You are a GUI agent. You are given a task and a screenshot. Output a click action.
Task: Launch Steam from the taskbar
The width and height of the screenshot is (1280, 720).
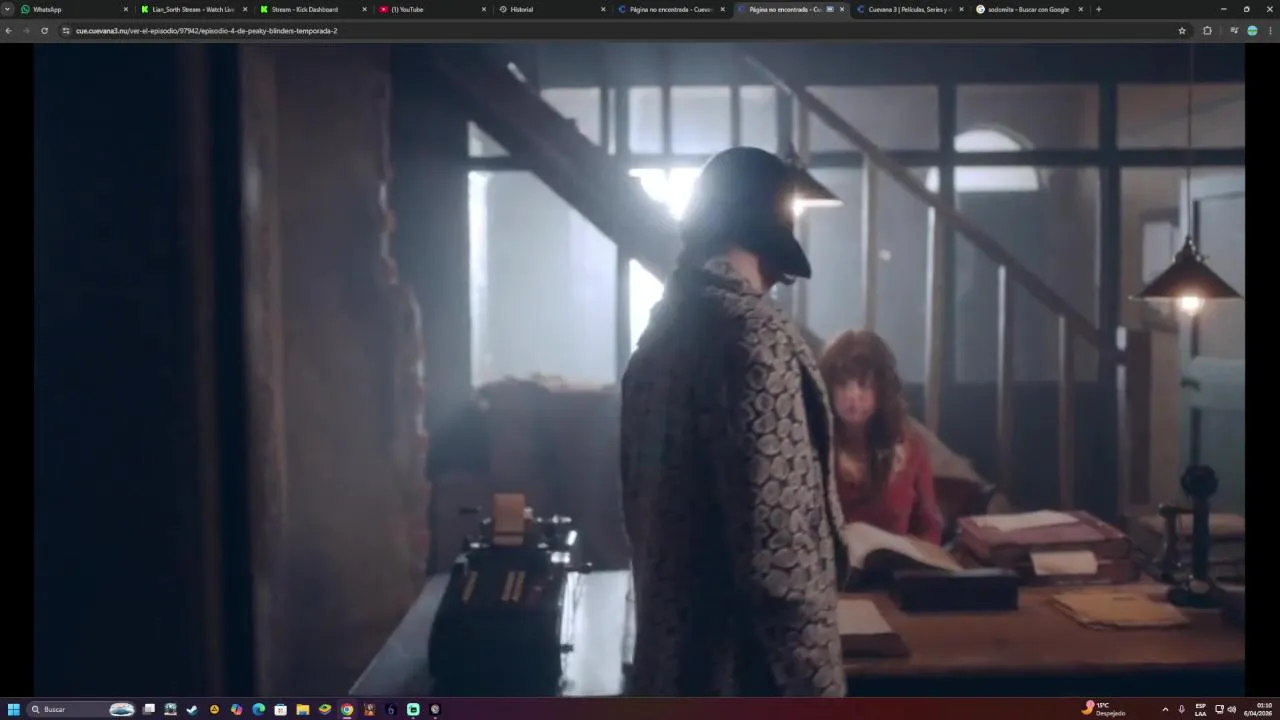click(192, 709)
